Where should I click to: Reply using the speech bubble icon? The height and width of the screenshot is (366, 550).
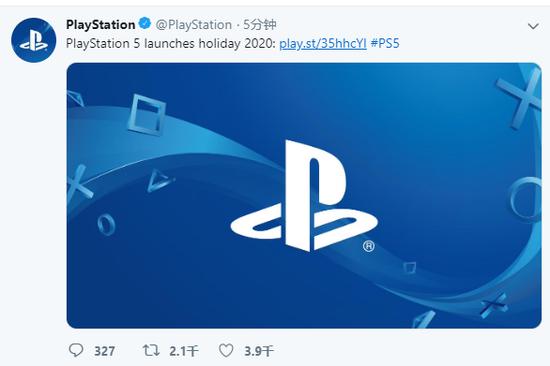pyautogui.click(x=76, y=350)
